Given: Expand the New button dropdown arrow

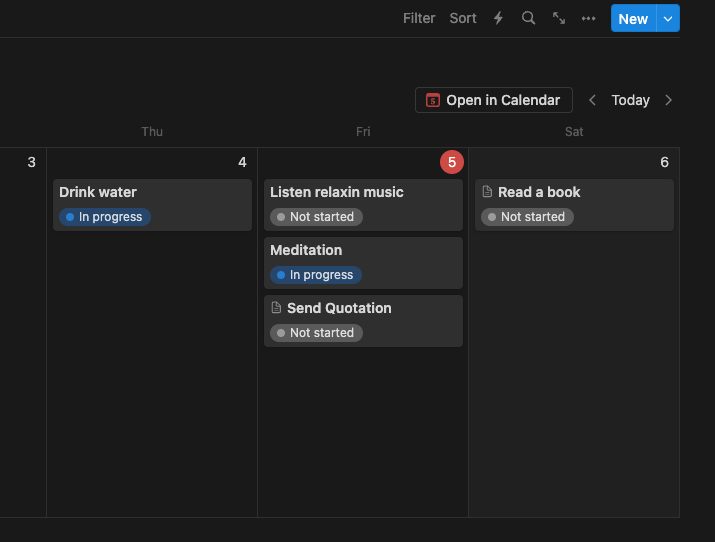Looking at the screenshot, I should click(x=668, y=18).
